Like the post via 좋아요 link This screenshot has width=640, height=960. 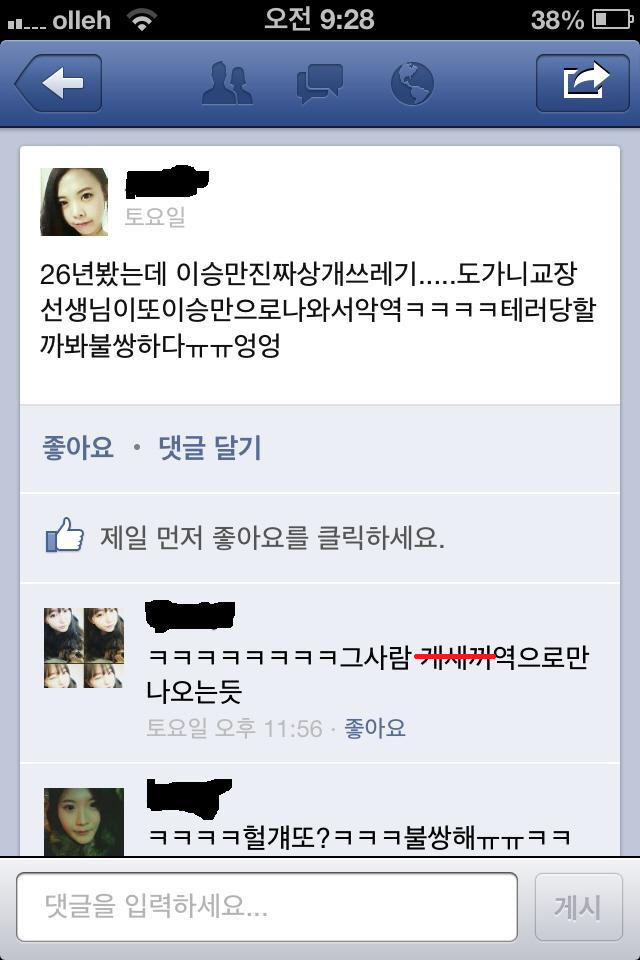78,448
